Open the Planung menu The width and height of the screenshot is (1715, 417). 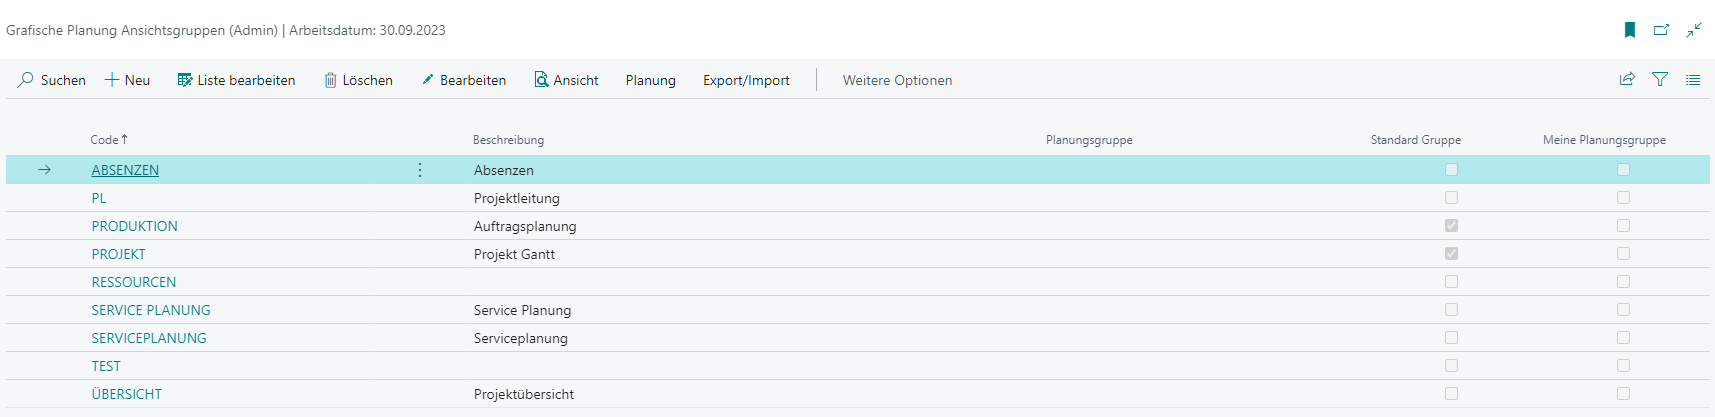pos(651,80)
